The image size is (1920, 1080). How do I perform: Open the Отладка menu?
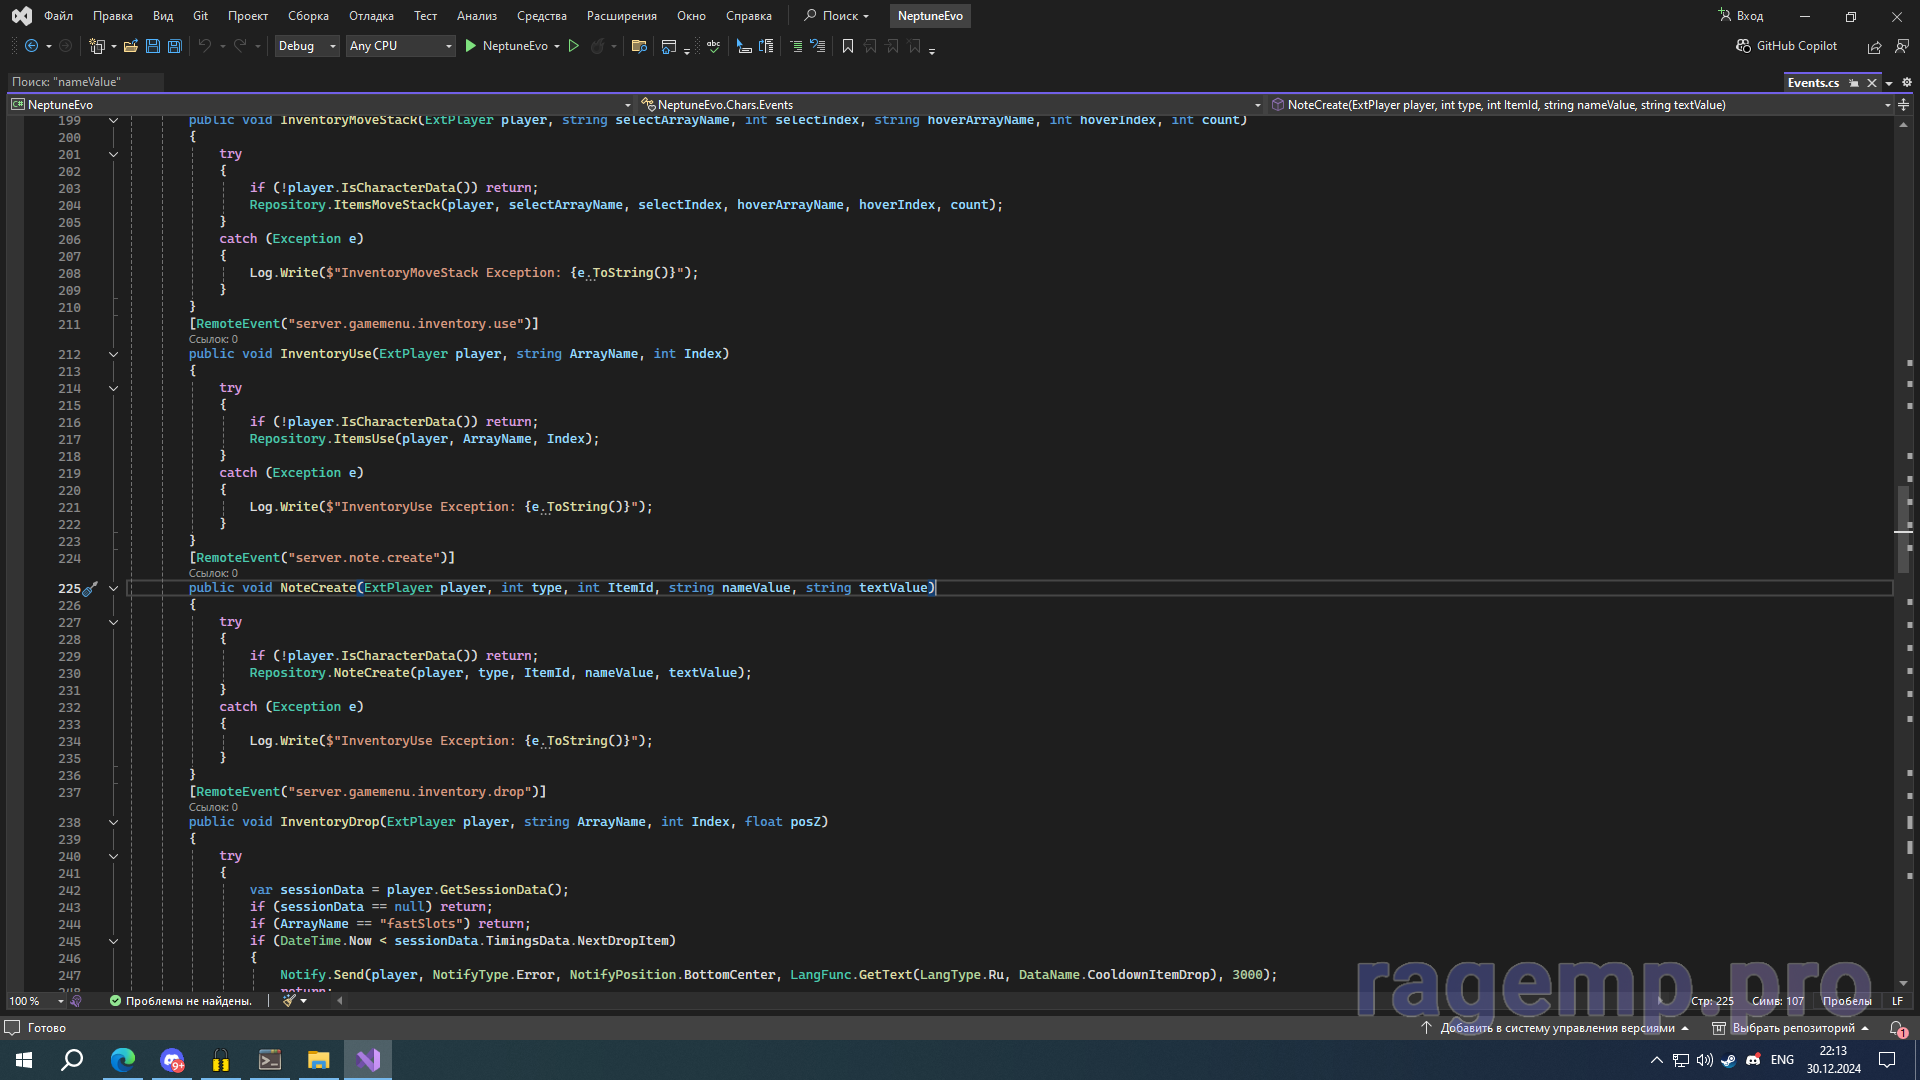point(371,16)
